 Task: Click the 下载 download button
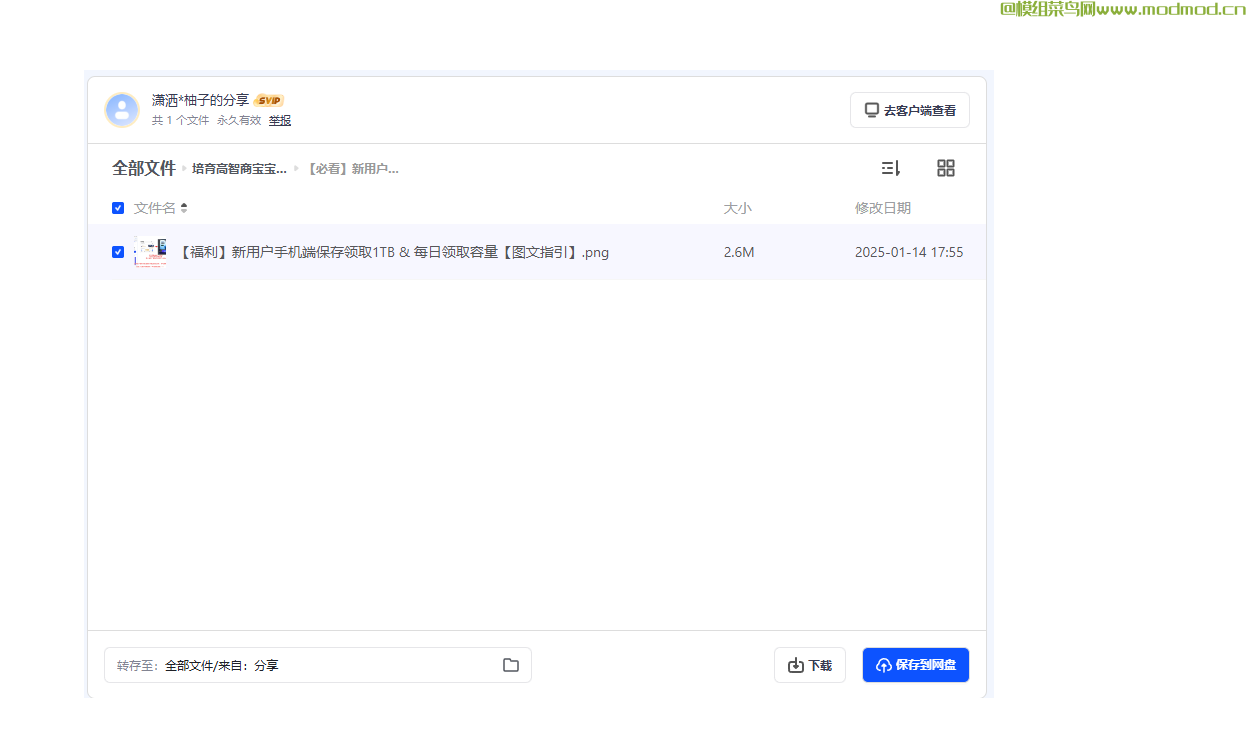click(x=810, y=665)
